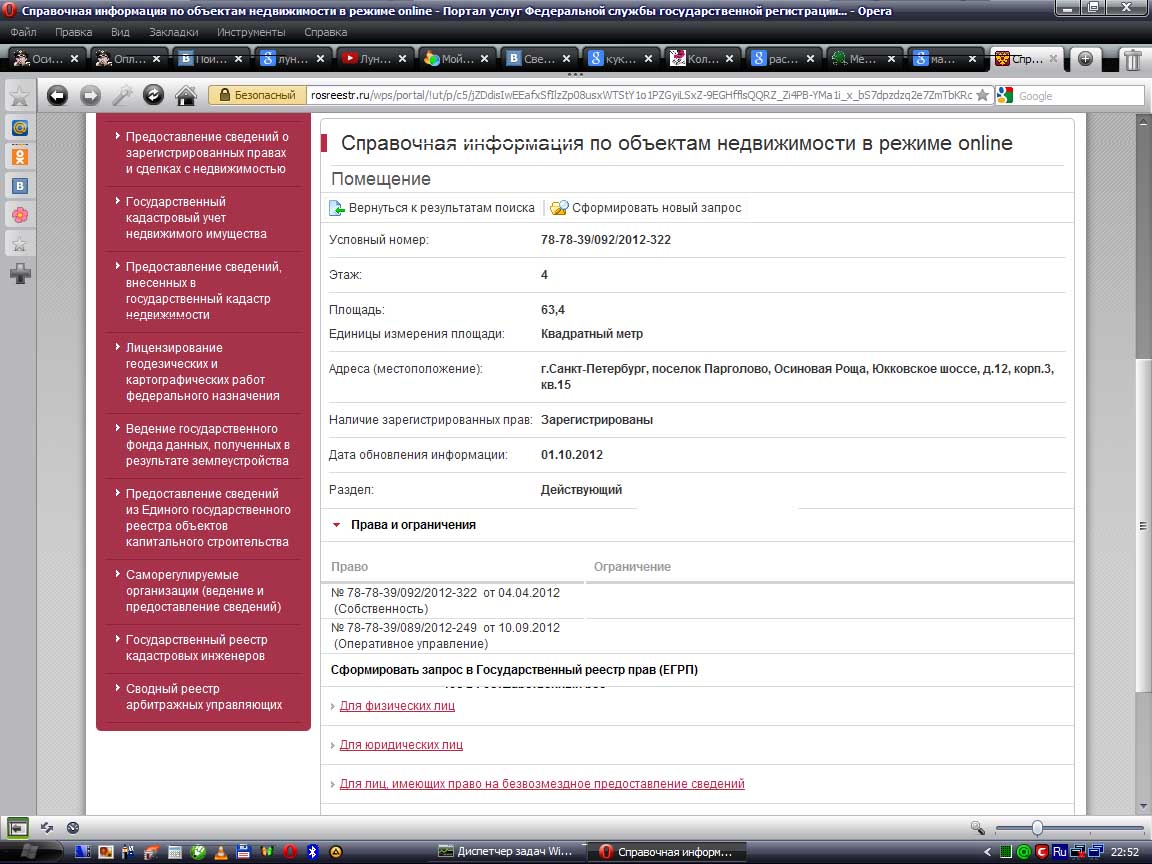Add a new tab with plus button
Viewport: 1152px width, 864px height.
click(x=1085, y=59)
